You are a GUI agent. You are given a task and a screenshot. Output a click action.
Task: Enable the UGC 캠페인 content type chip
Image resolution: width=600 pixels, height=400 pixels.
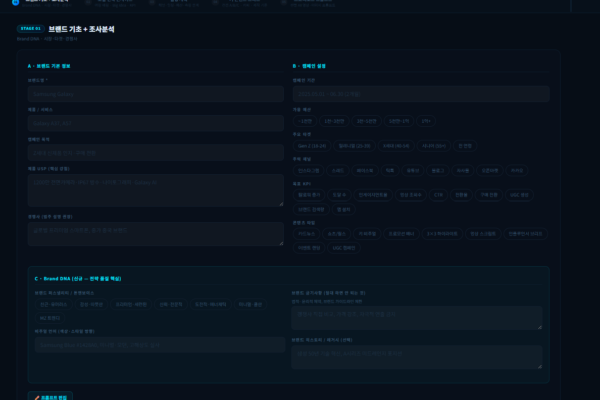tap(344, 248)
